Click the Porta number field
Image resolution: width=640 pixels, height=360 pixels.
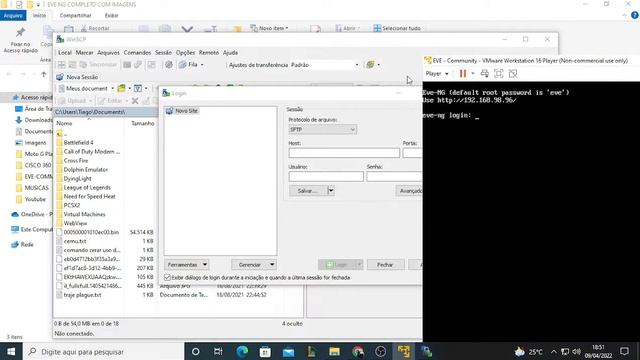click(x=413, y=153)
